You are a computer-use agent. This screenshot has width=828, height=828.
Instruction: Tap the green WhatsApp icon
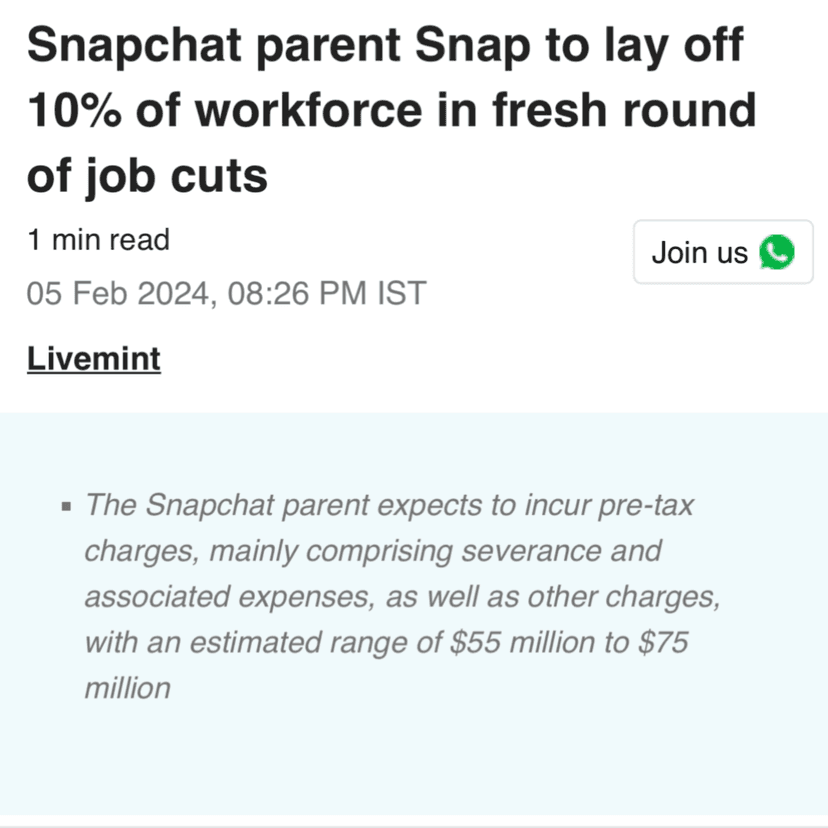(777, 252)
